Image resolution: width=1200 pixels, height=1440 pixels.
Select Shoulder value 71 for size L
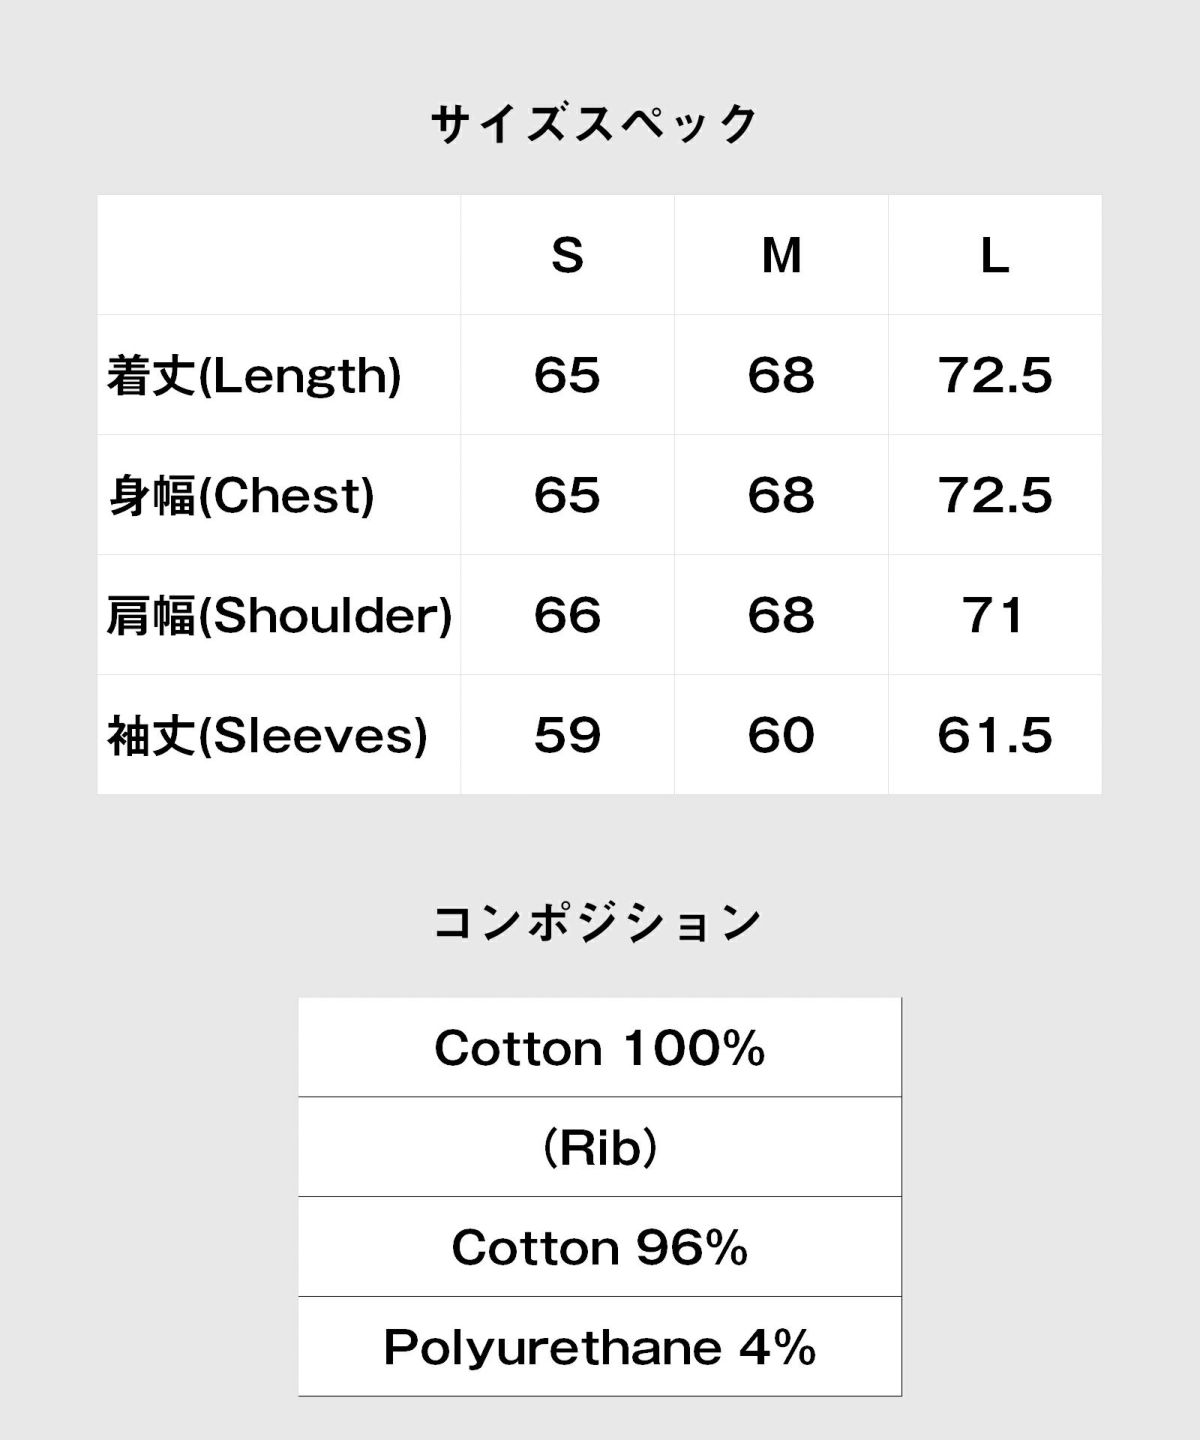click(x=994, y=616)
